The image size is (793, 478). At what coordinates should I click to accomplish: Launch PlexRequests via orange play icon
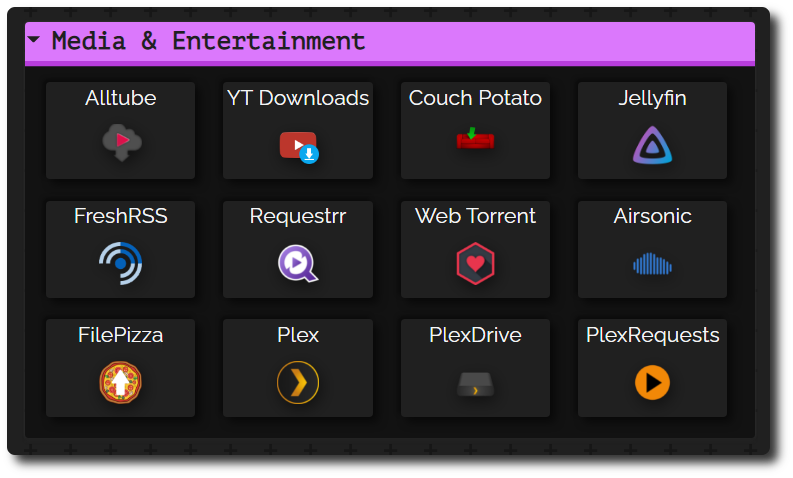click(652, 382)
